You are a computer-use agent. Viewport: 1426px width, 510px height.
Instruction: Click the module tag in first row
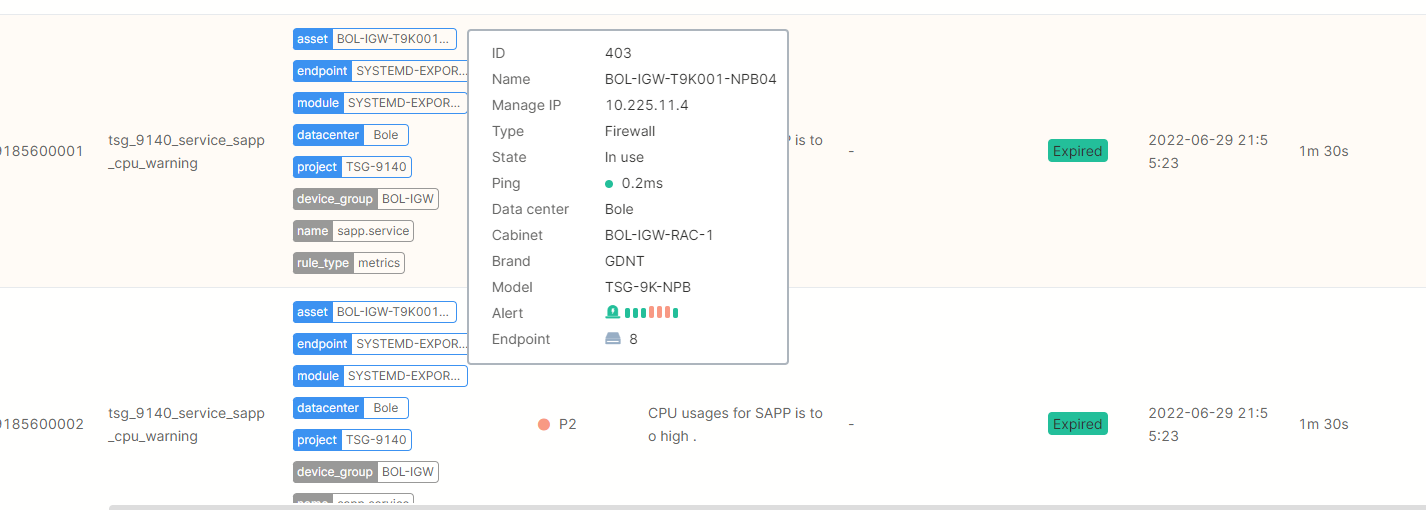pyautogui.click(x=380, y=103)
